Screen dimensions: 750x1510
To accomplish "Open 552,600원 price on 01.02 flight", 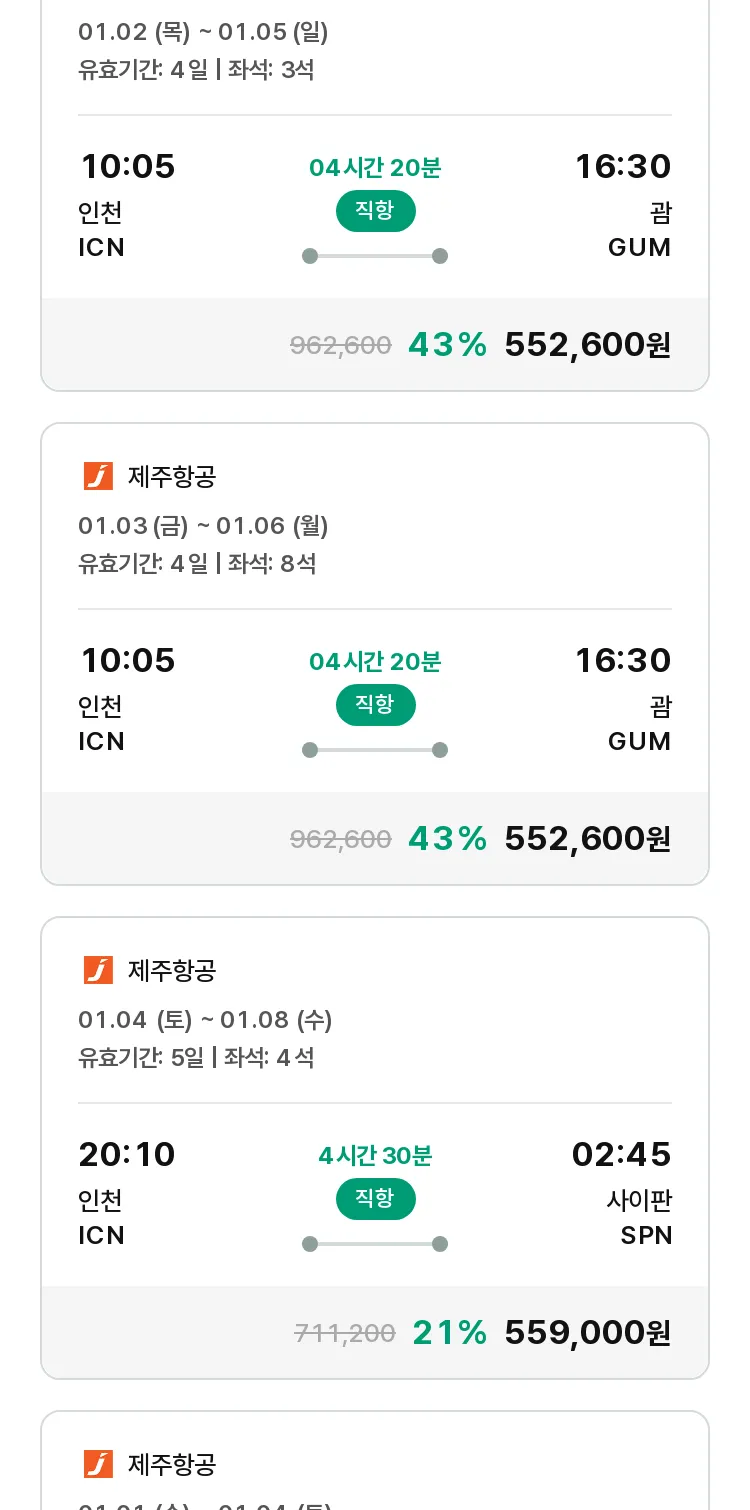I will [588, 345].
